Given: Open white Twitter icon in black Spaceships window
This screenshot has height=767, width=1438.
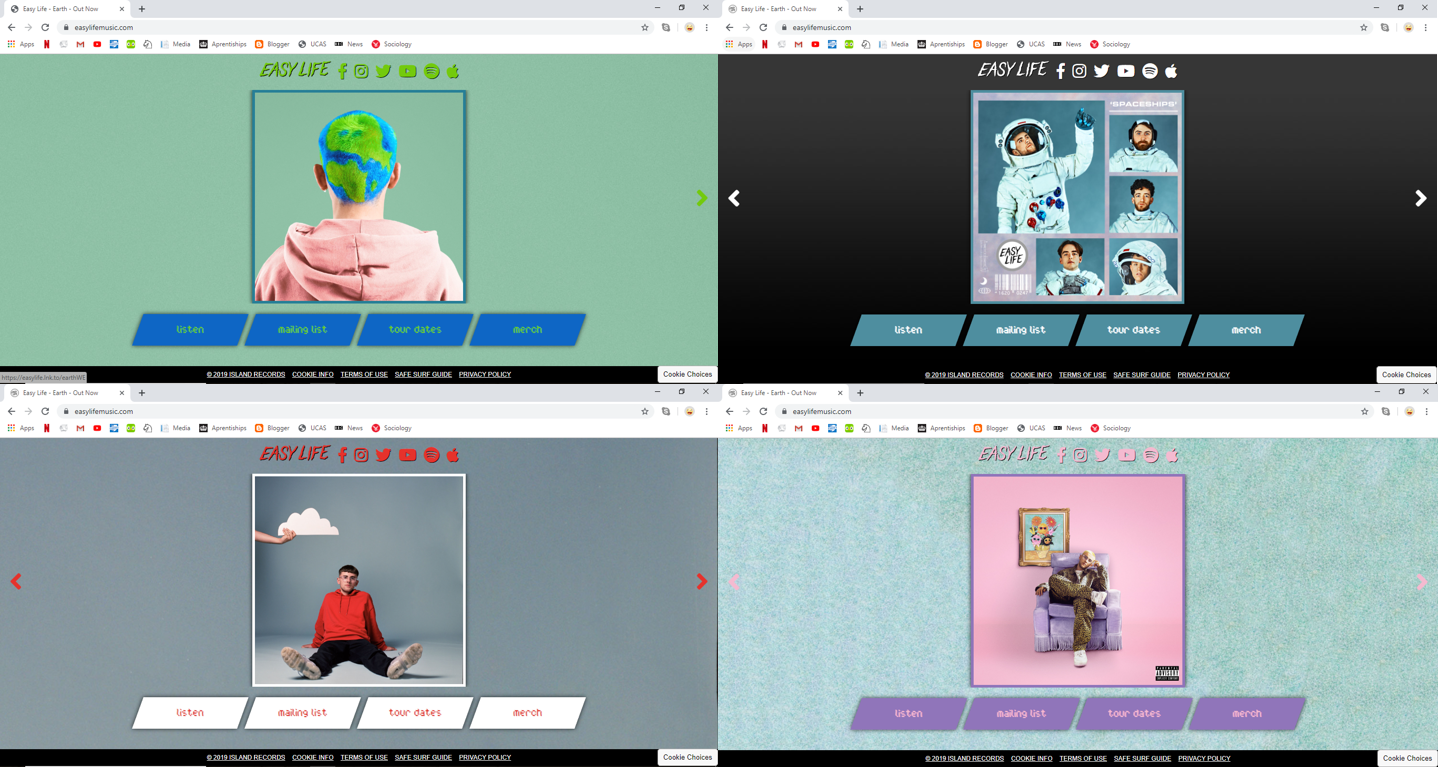Looking at the screenshot, I should (x=1101, y=71).
